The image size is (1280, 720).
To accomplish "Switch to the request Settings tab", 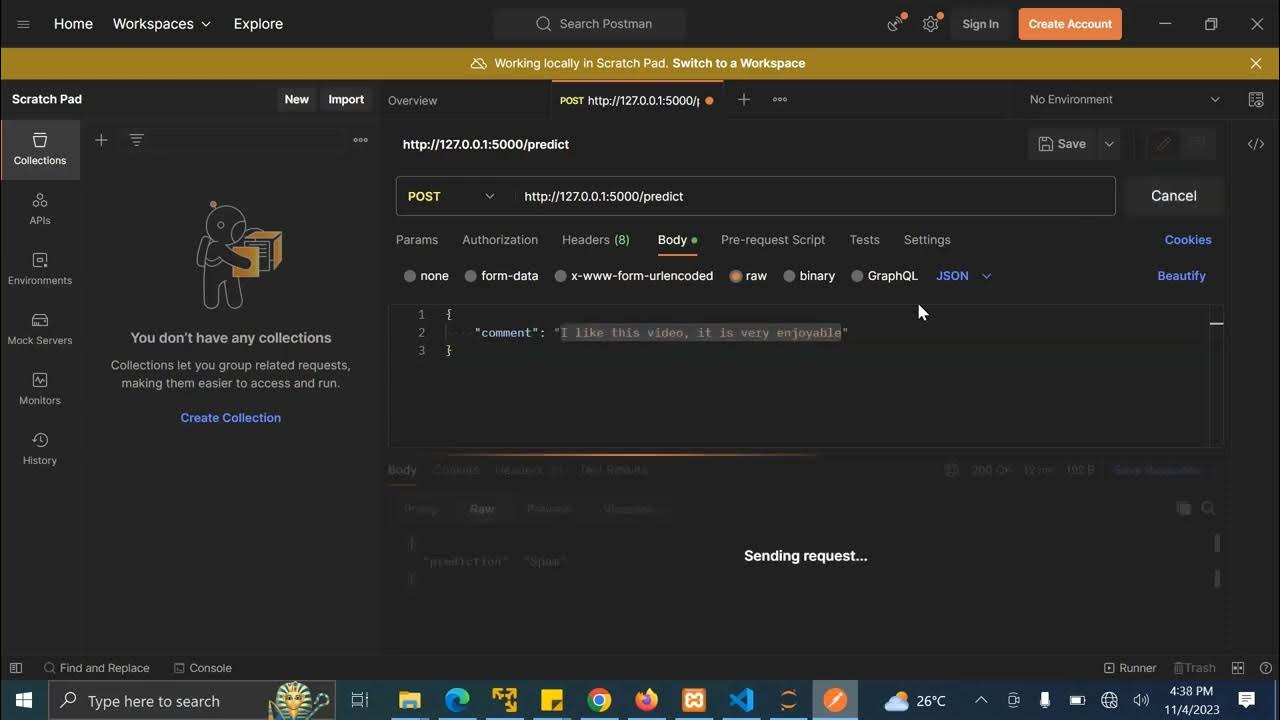I will (x=927, y=240).
